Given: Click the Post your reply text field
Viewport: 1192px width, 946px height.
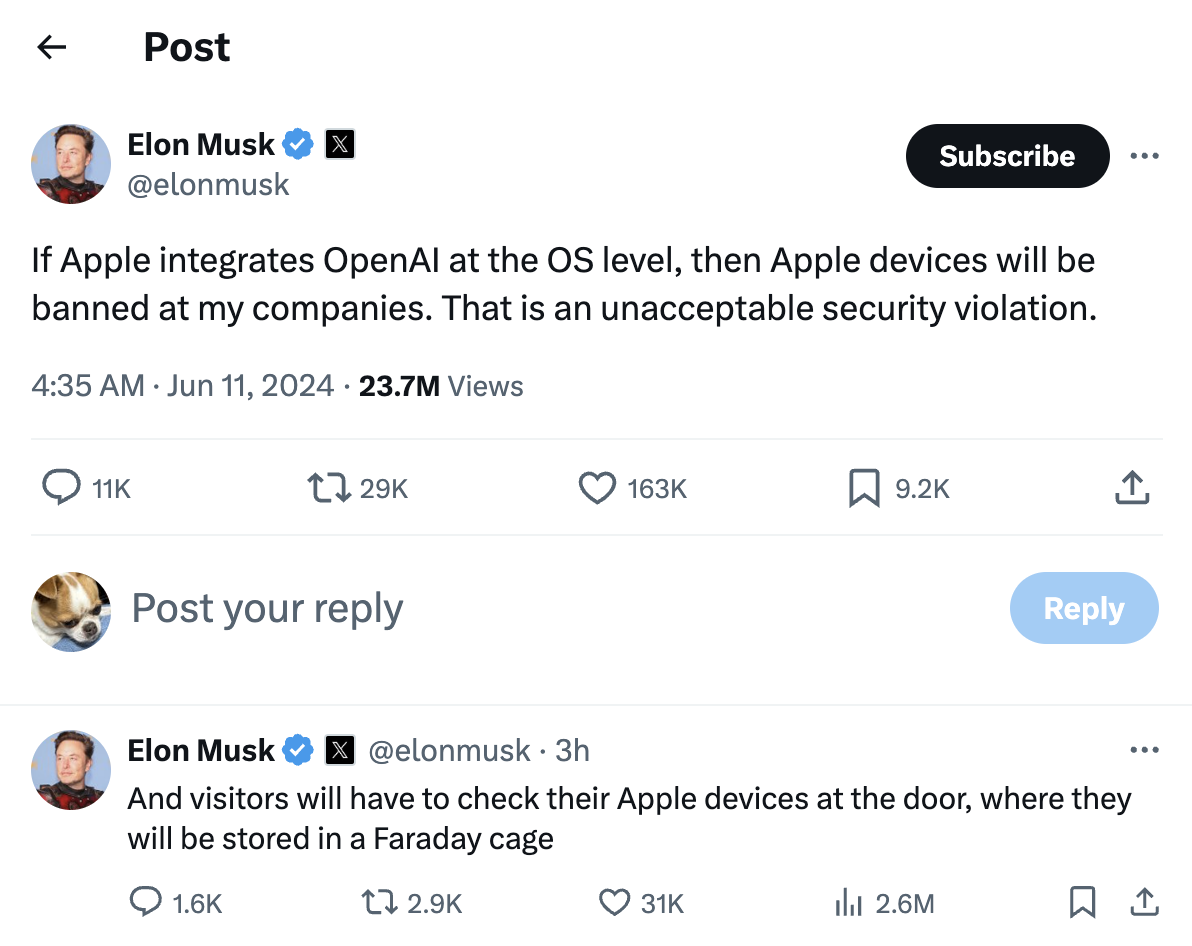Looking at the screenshot, I should (268, 608).
